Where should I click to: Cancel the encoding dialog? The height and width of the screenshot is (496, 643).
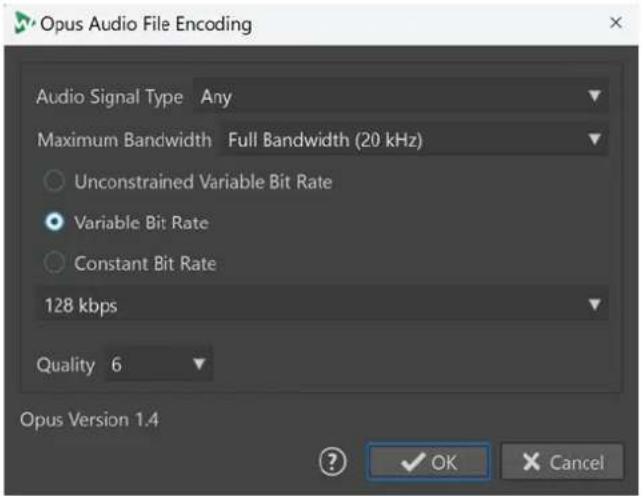(x=562, y=462)
